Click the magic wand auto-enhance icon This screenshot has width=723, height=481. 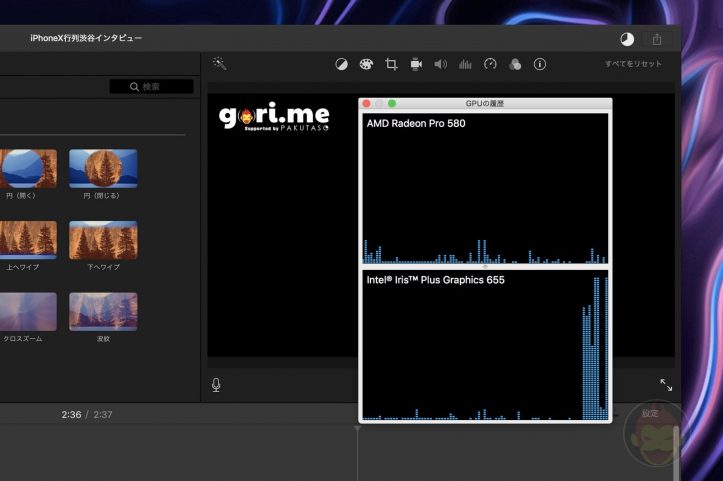[x=219, y=63]
